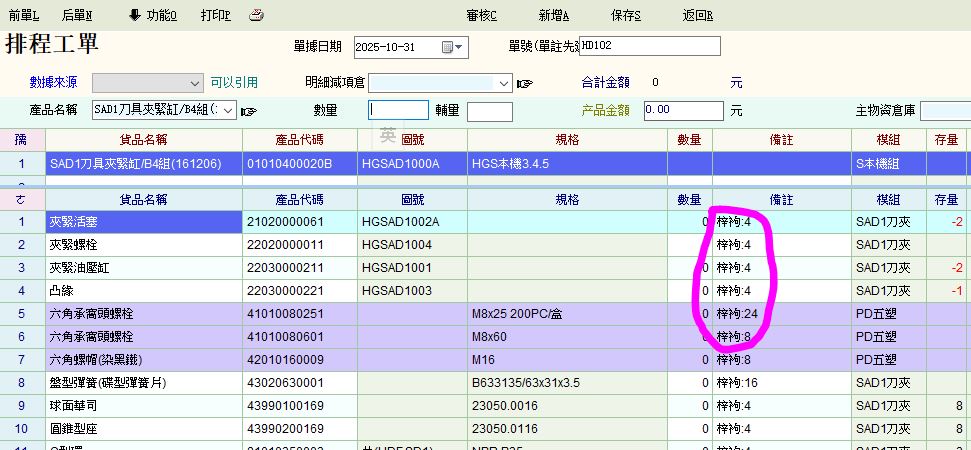The height and width of the screenshot is (450, 971).
Task: Click the 可以引用 link text
Action: click(x=234, y=83)
